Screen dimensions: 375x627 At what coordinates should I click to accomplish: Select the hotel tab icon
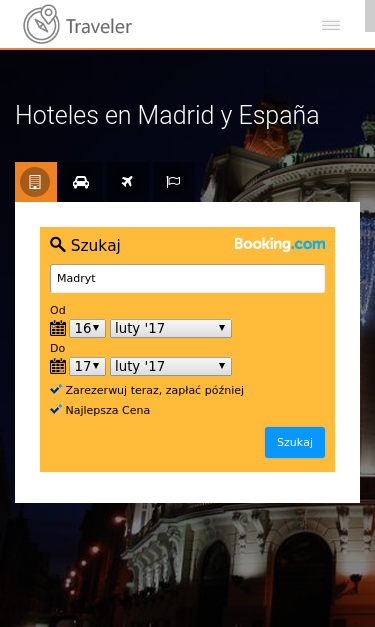[x=36, y=182]
